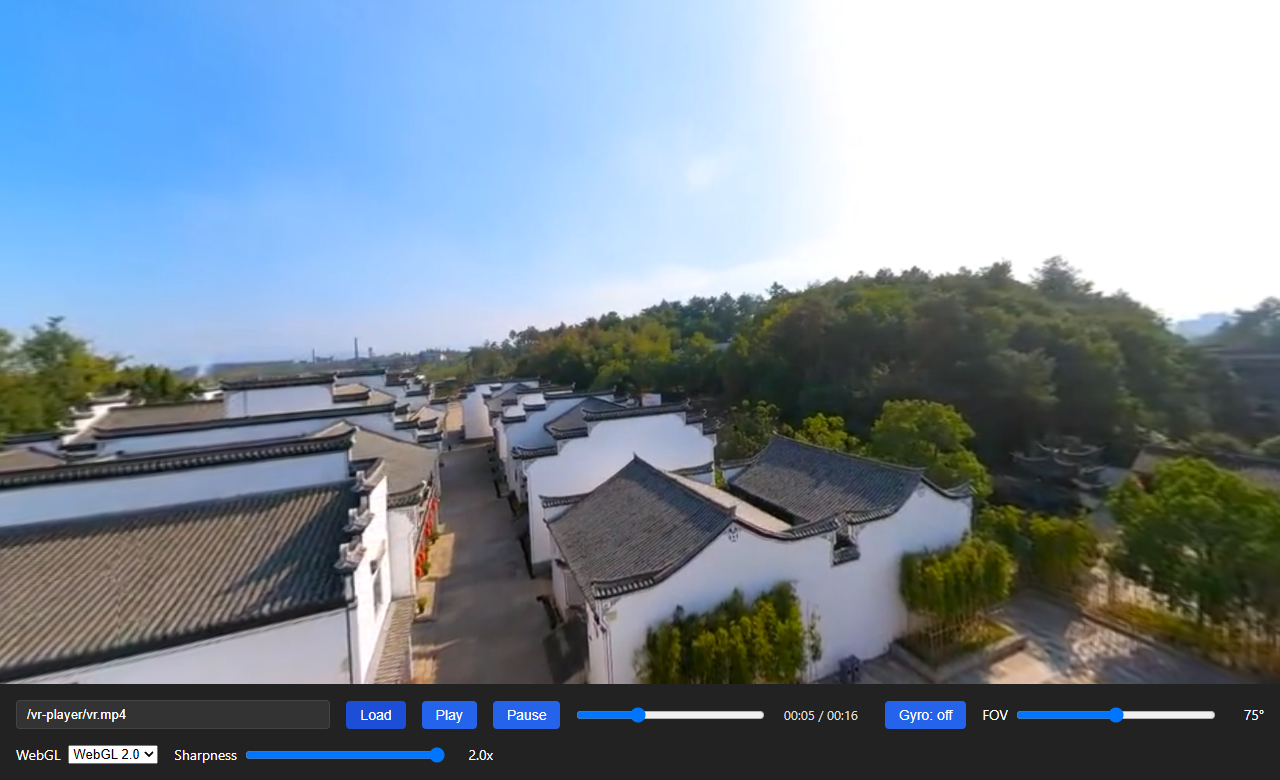This screenshot has width=1280, height=780.
Task: Click the 00:05 / 00:16 time readout
Action: (x=821, y=716)
